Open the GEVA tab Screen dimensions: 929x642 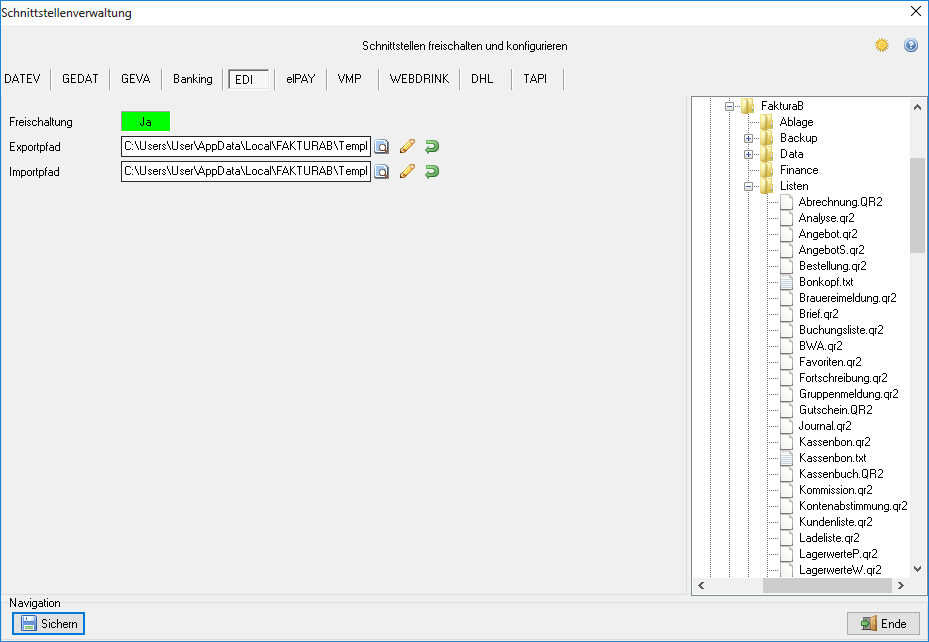tap(136, 79)
